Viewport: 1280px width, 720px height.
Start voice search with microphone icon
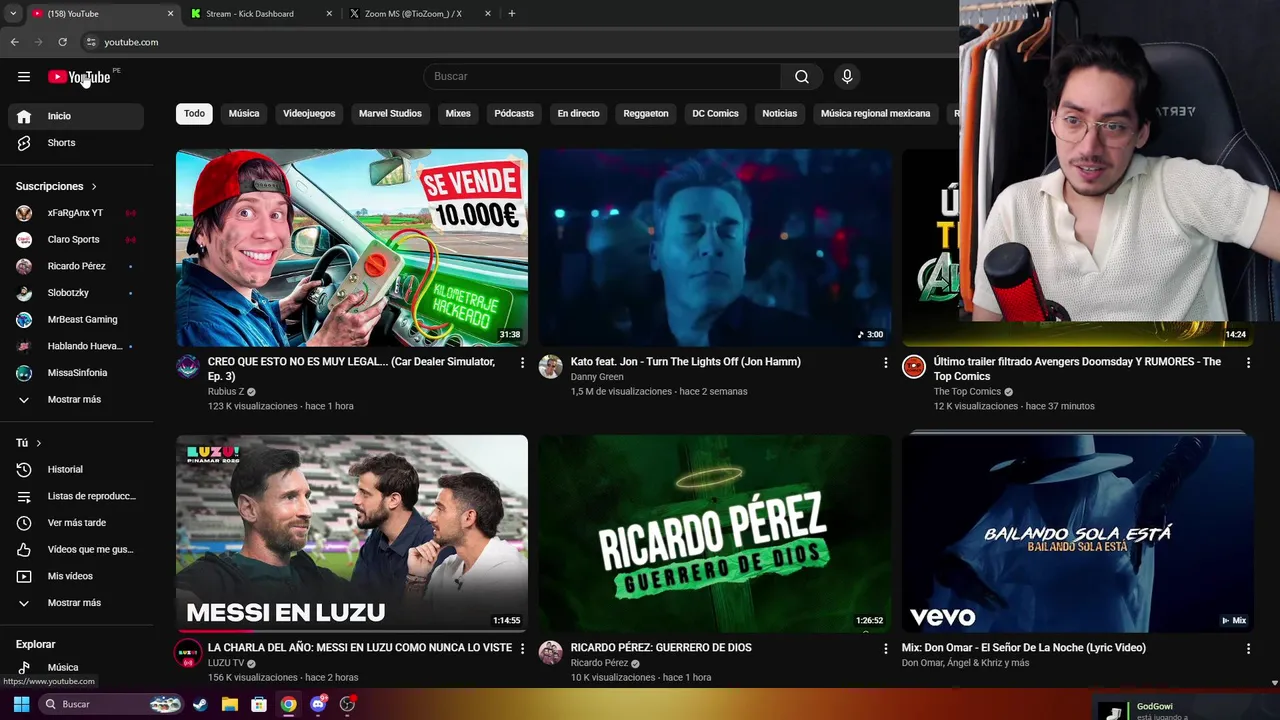tap(847, 77)
